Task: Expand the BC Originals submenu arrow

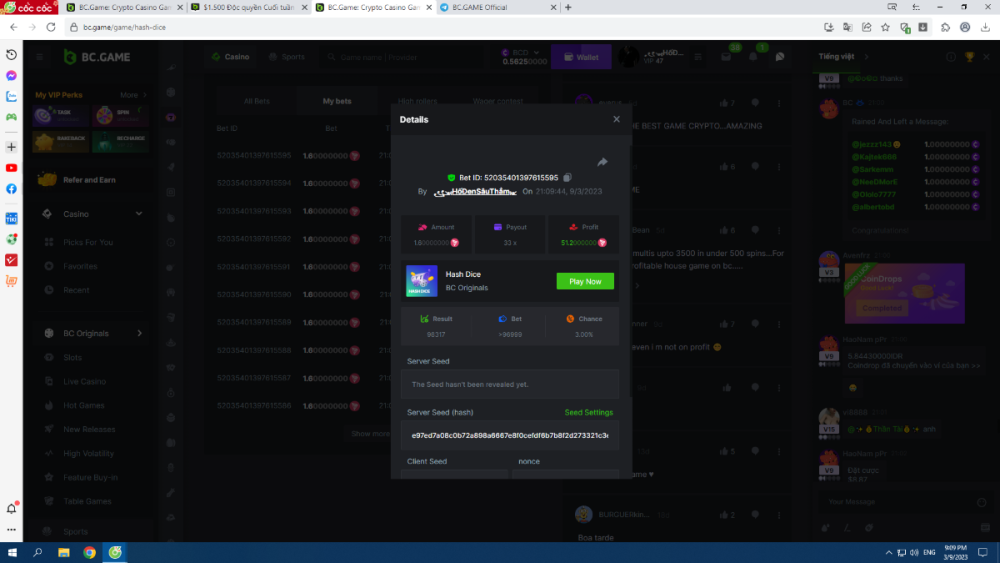Action: [x=139, y=333]
